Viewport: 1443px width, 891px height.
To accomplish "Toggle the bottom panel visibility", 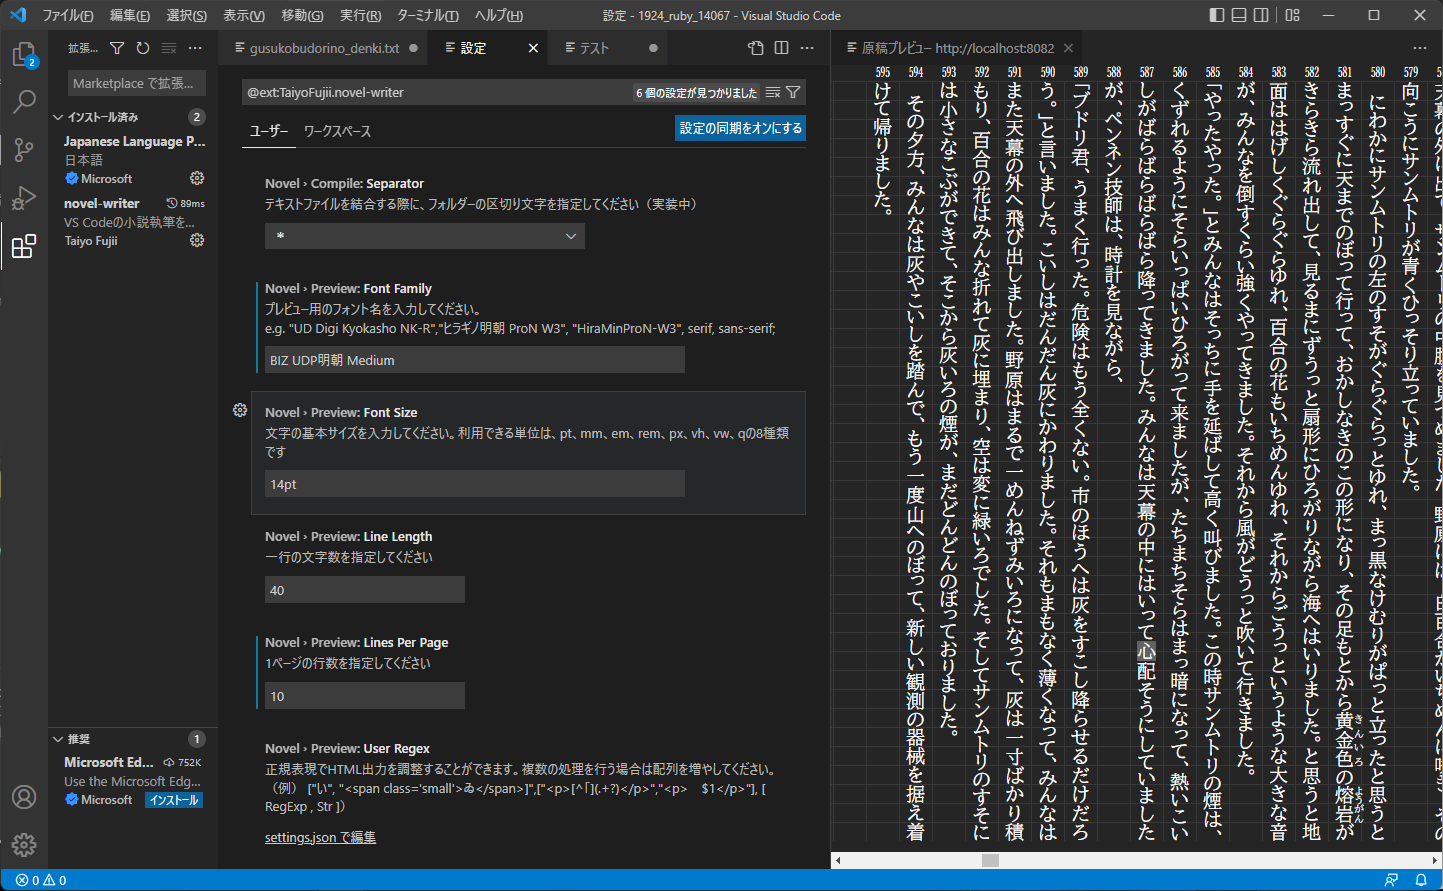I will [1239, 15].
